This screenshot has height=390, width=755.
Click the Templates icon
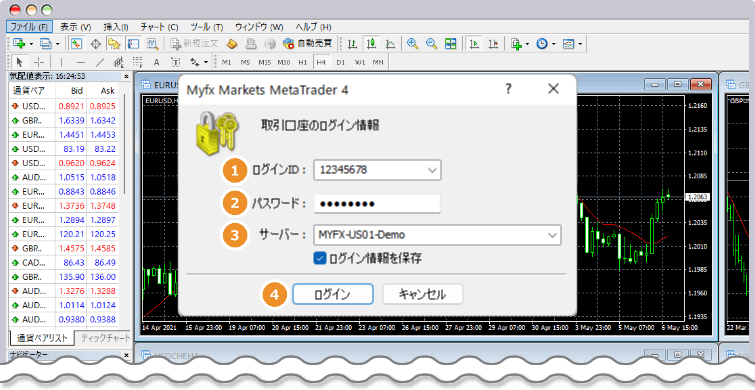569,44
